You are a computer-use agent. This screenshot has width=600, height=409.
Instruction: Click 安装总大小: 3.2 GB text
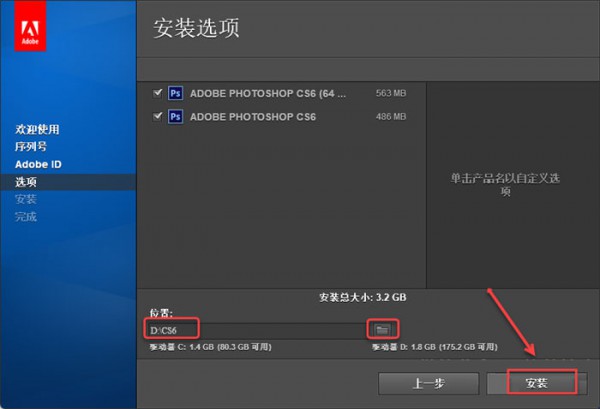[363, 297]
